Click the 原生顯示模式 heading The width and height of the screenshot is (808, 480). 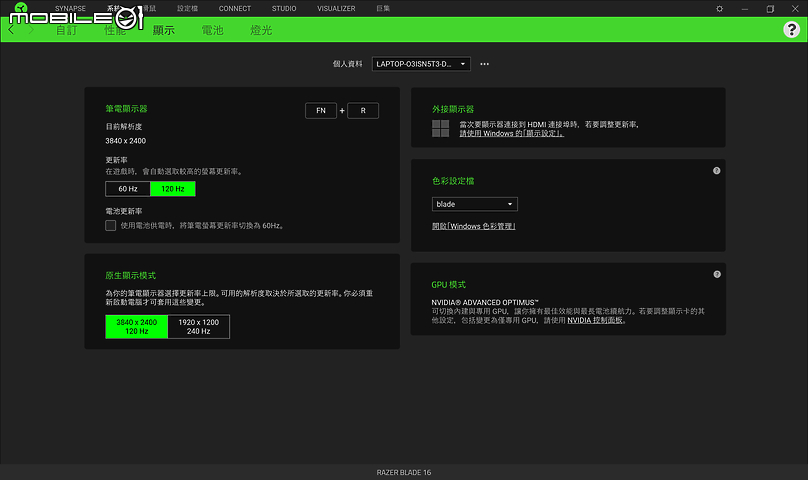click(x=130, y=275)
